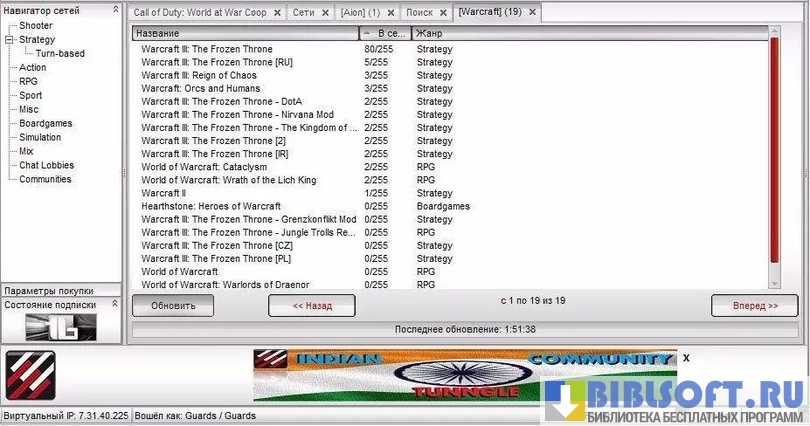Close the Поиск tab
This screenshot has height=426, width=810.
tap(444, 13)
